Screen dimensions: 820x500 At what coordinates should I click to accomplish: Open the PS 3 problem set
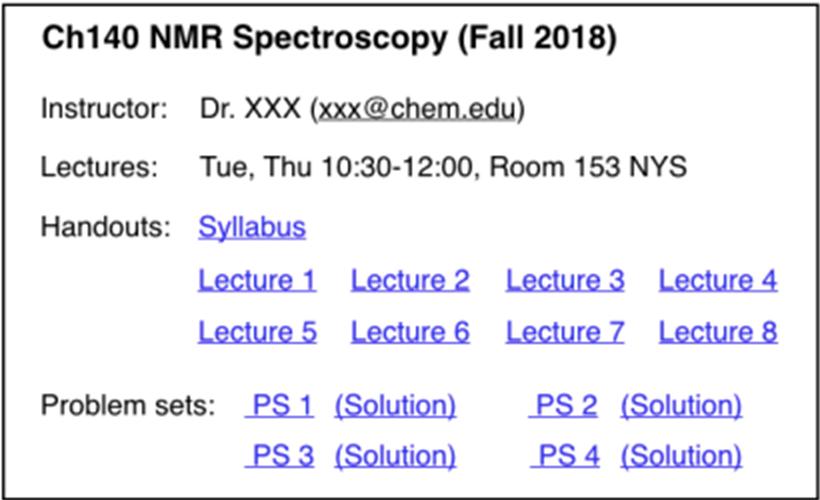(279, 456)
